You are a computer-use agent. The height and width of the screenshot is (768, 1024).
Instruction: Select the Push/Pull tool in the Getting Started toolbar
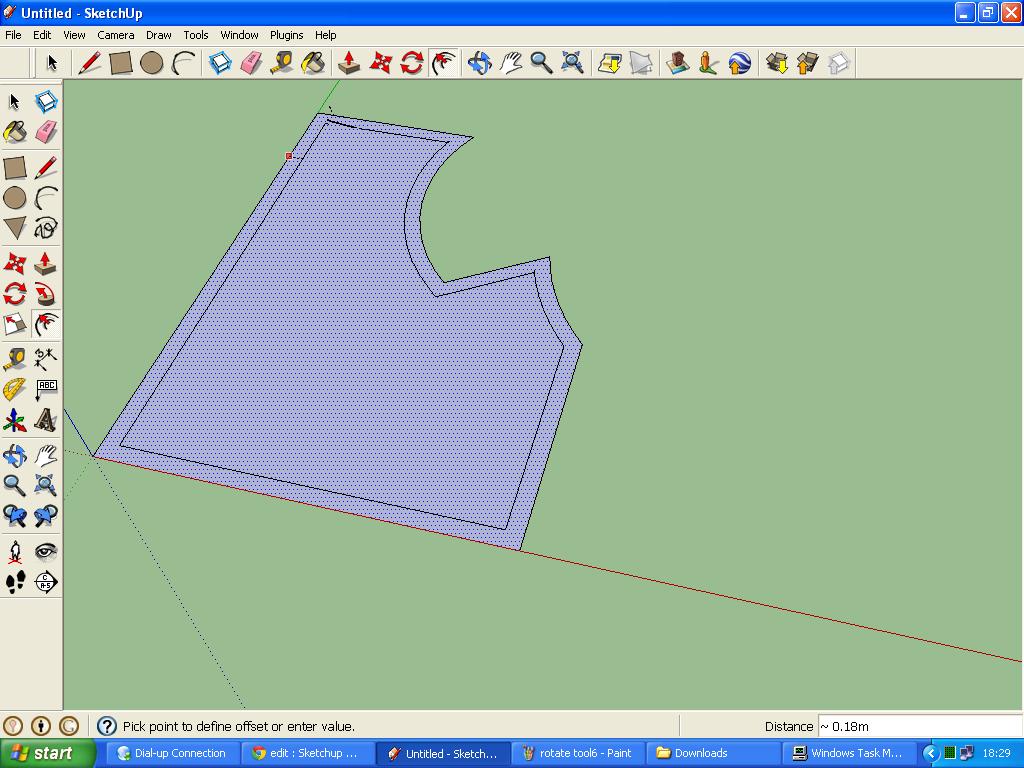pyautogui.click(x=349, y=63)
